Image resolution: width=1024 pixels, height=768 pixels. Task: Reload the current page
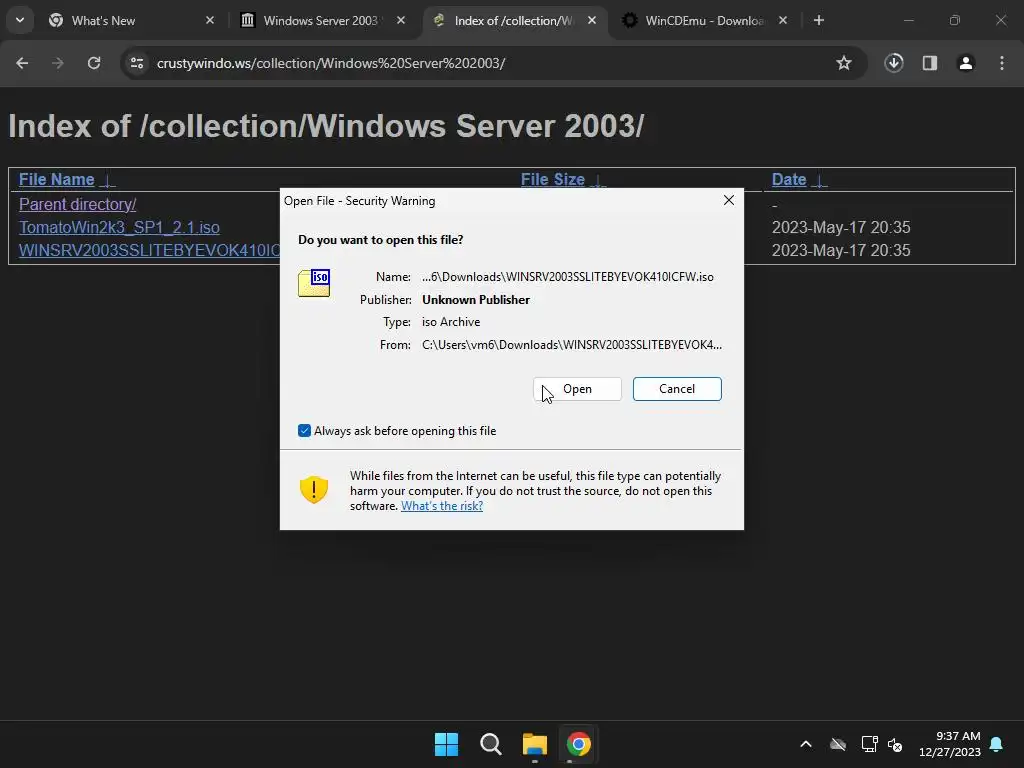pos(94,63)
